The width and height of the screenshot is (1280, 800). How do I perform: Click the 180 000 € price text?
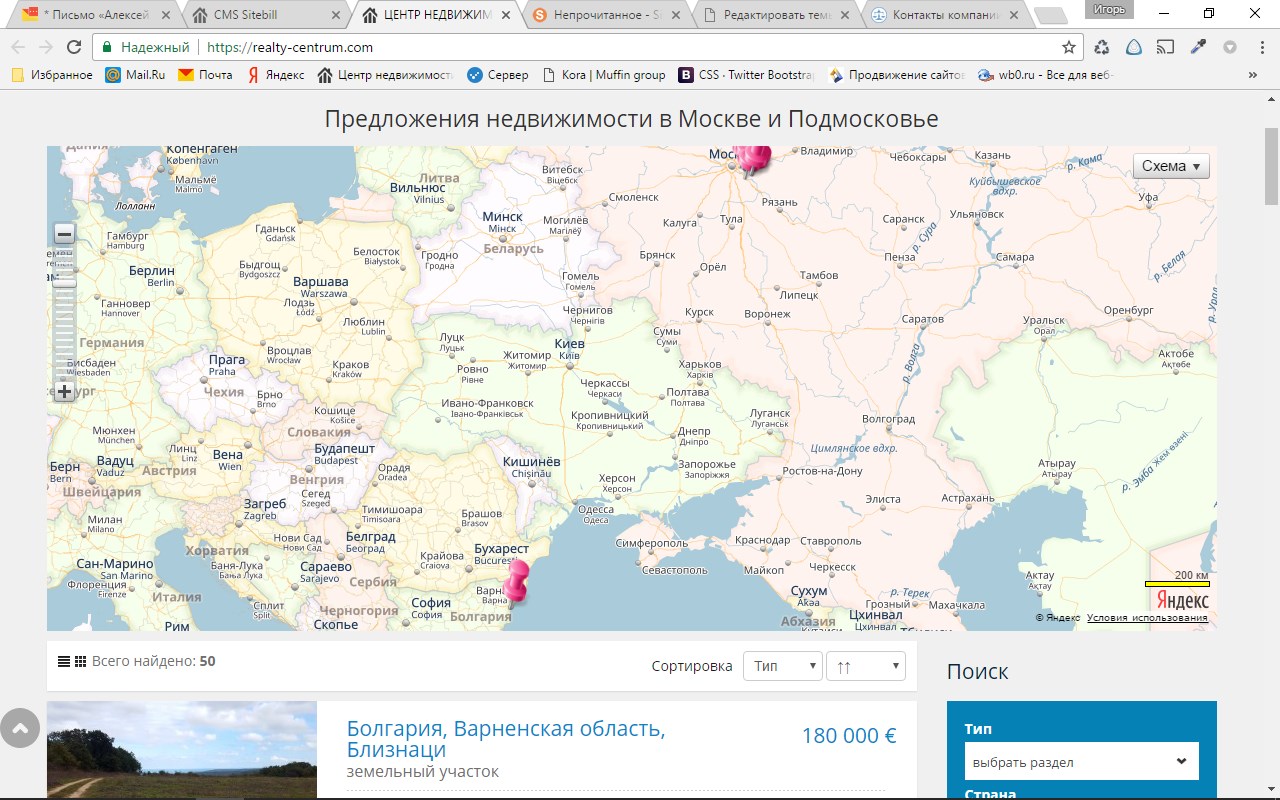(849, 736)
